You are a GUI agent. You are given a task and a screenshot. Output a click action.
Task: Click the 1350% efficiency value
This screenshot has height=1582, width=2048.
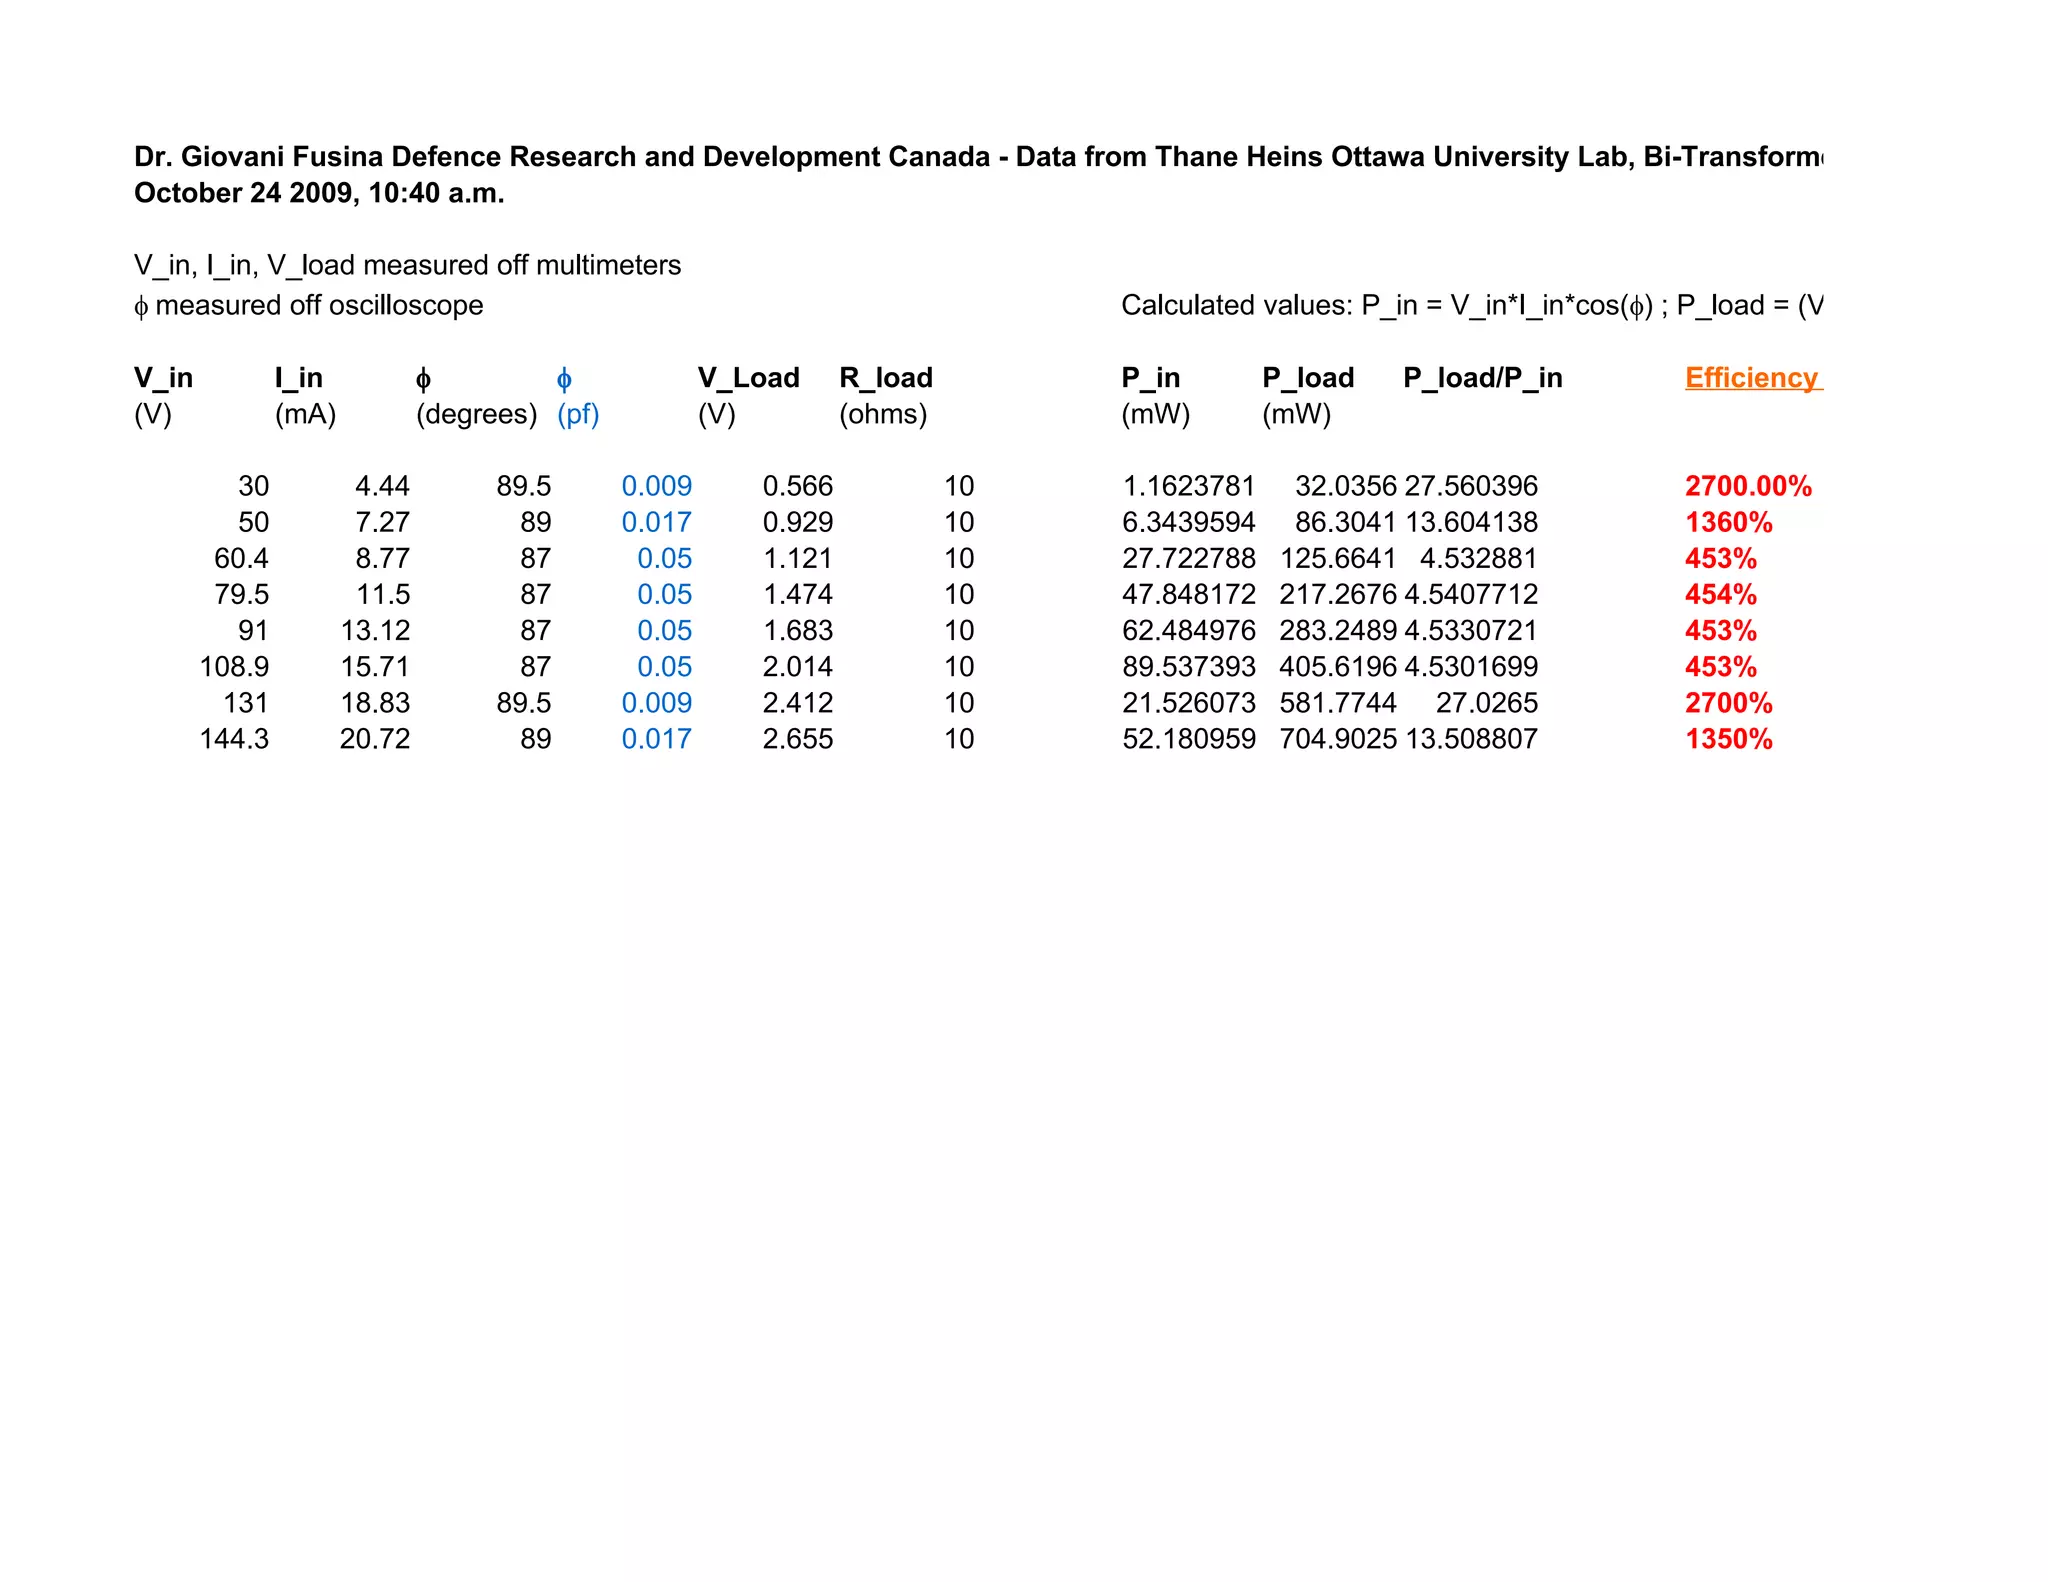[1729, 739]
